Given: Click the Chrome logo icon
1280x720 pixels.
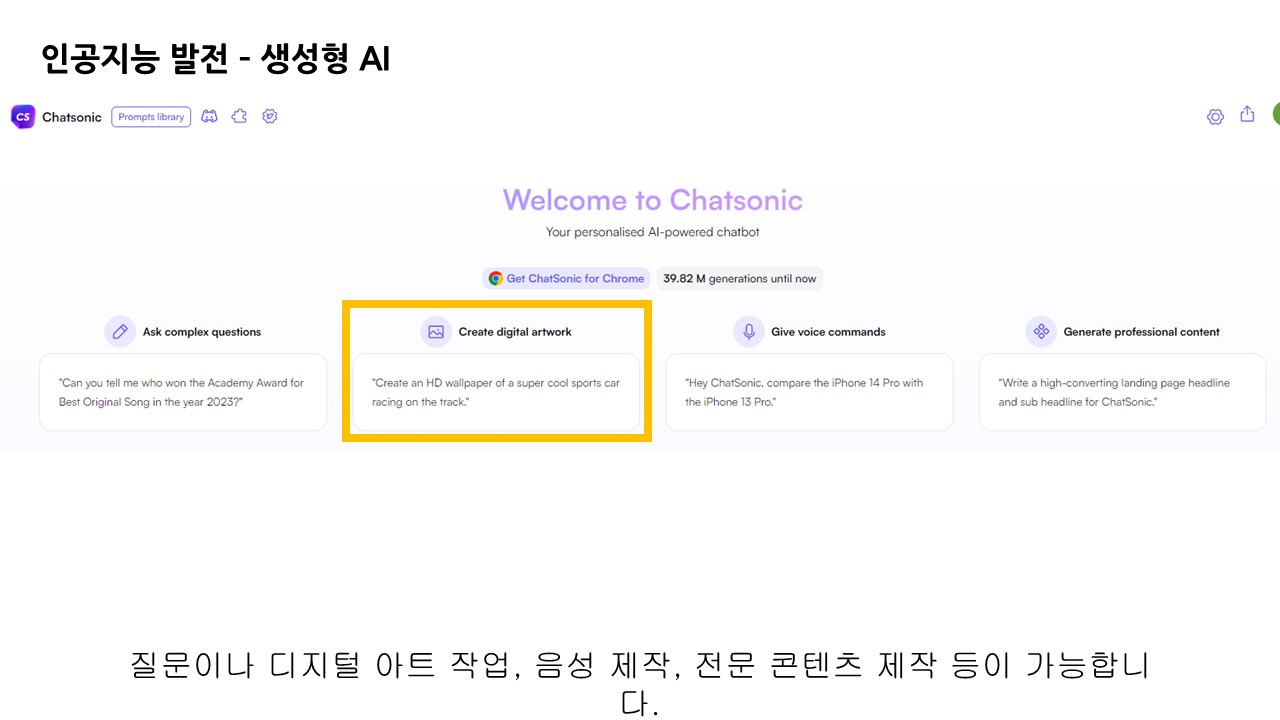Looking at the screenshot, I should pyautogui.click(x=495, y=279).
